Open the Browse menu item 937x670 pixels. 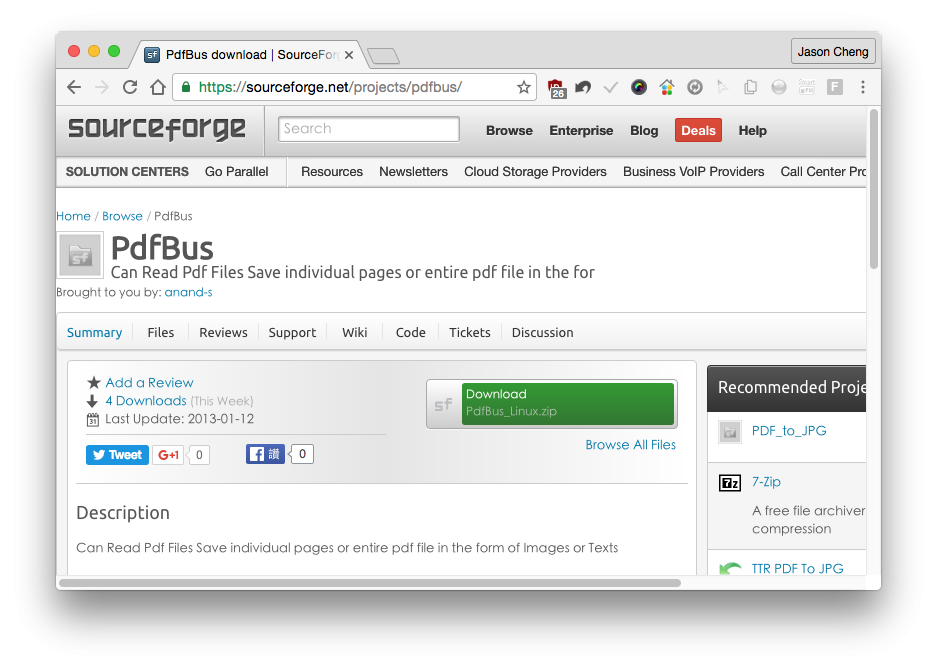tap(509, 130)
